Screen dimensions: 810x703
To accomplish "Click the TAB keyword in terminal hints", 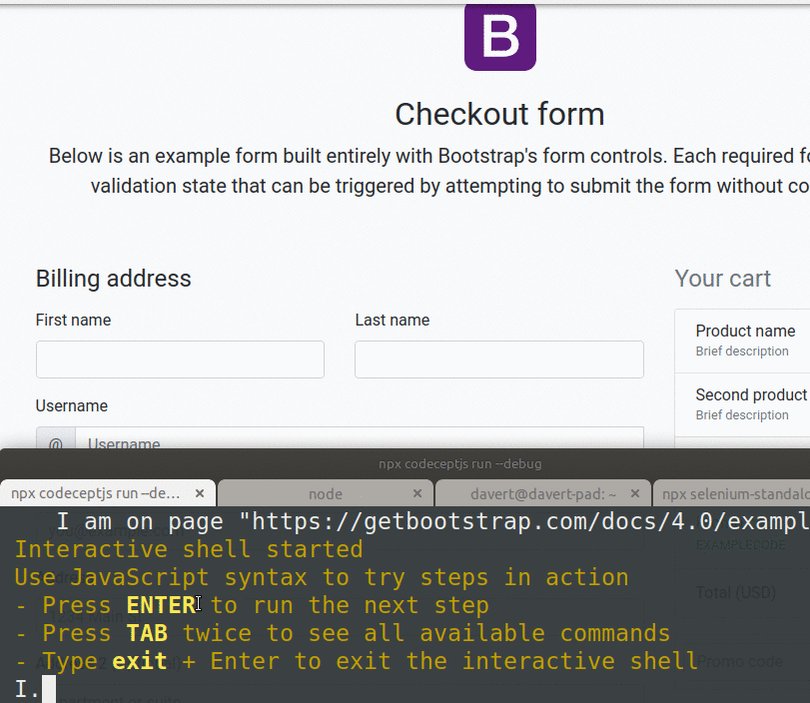I will [x=147, y=633].
